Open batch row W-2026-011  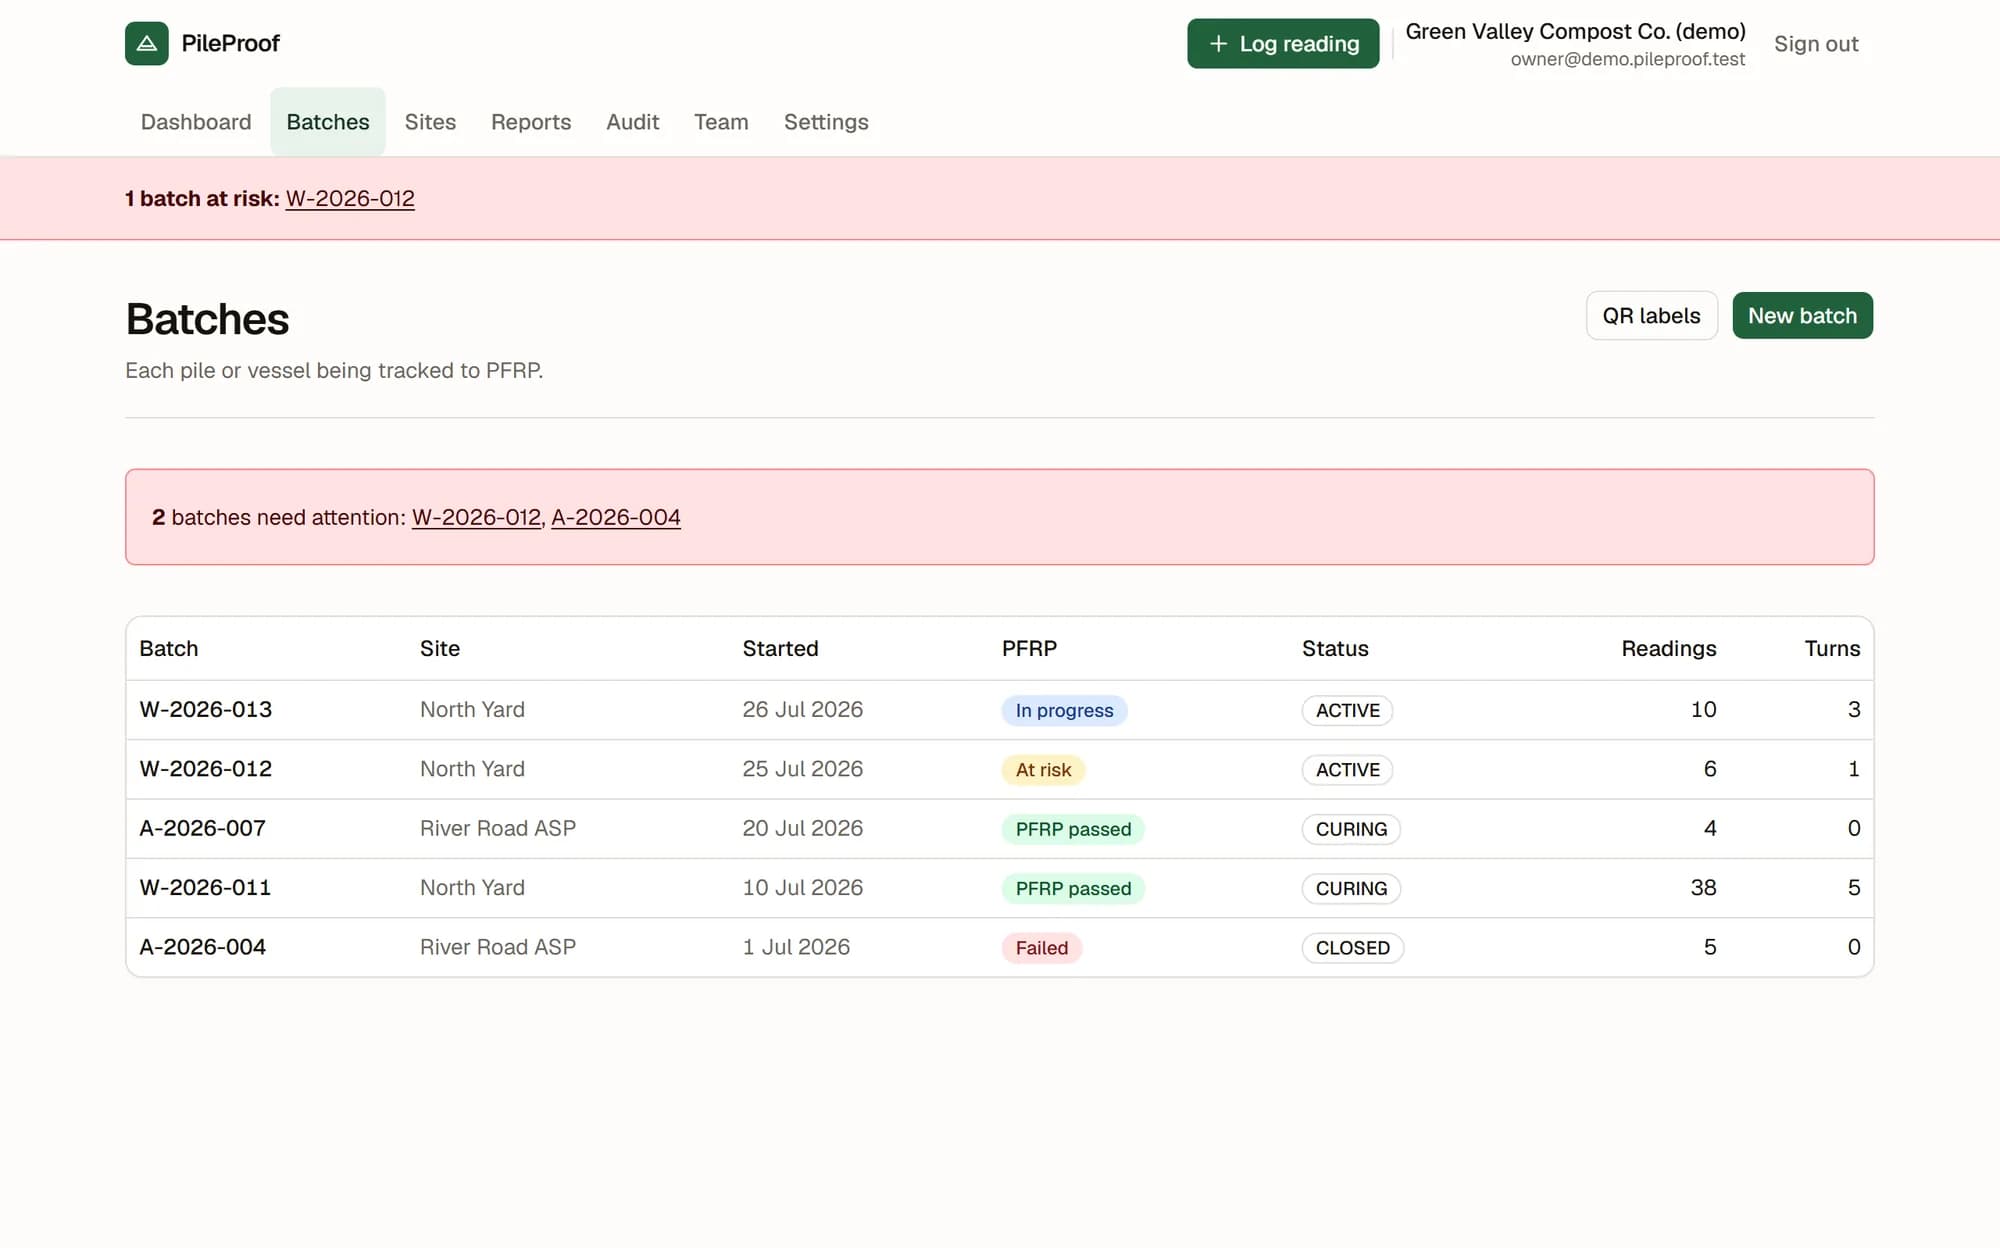pos(999,888)
